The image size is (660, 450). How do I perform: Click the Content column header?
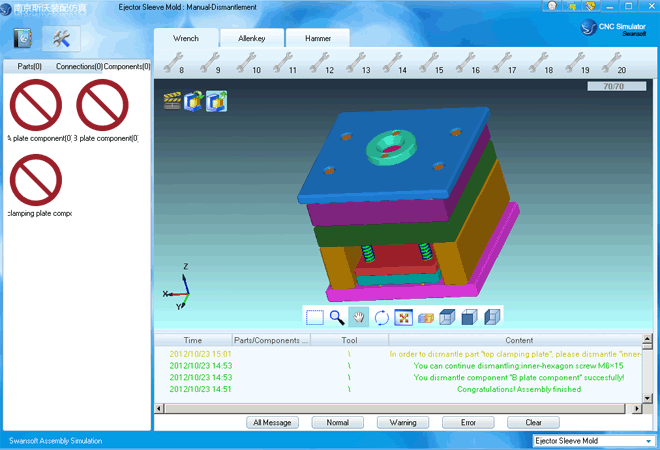519,340
